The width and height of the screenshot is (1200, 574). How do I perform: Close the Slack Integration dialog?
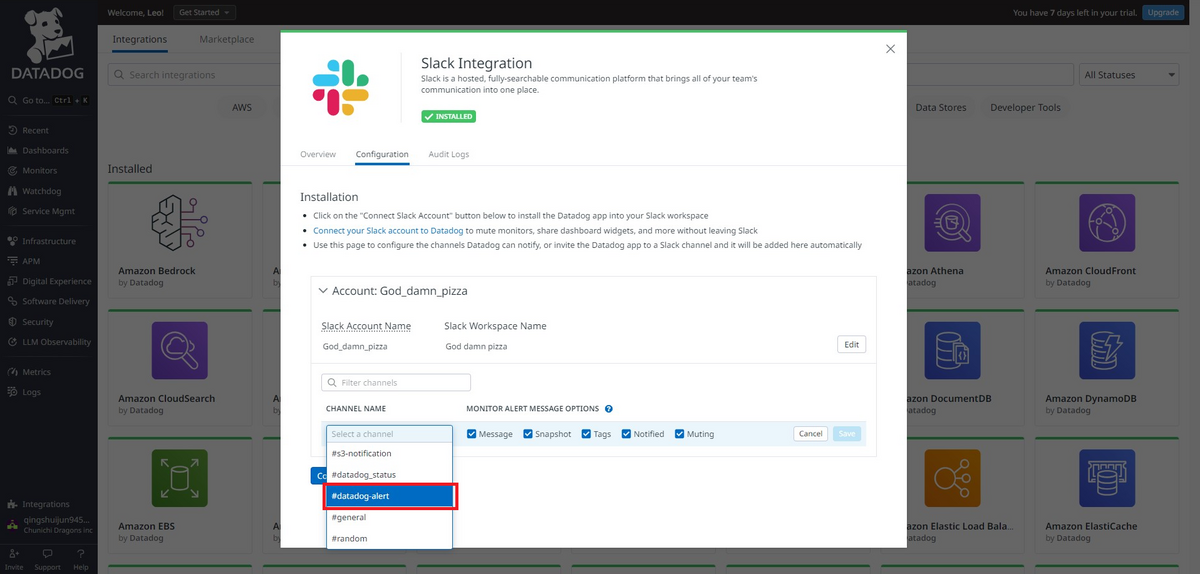(x=891, y=49)
